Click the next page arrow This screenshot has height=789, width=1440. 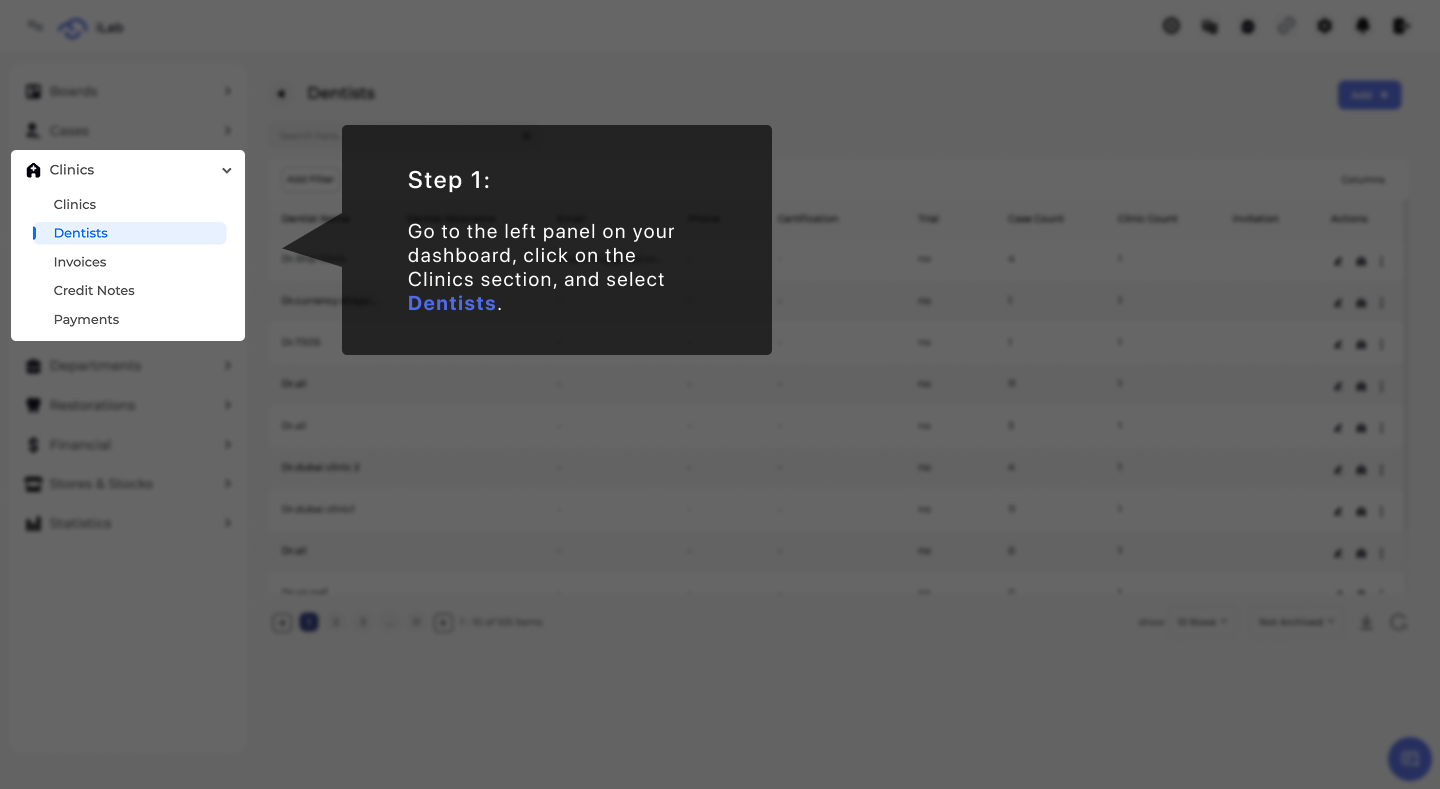click(x=443, y=622)
